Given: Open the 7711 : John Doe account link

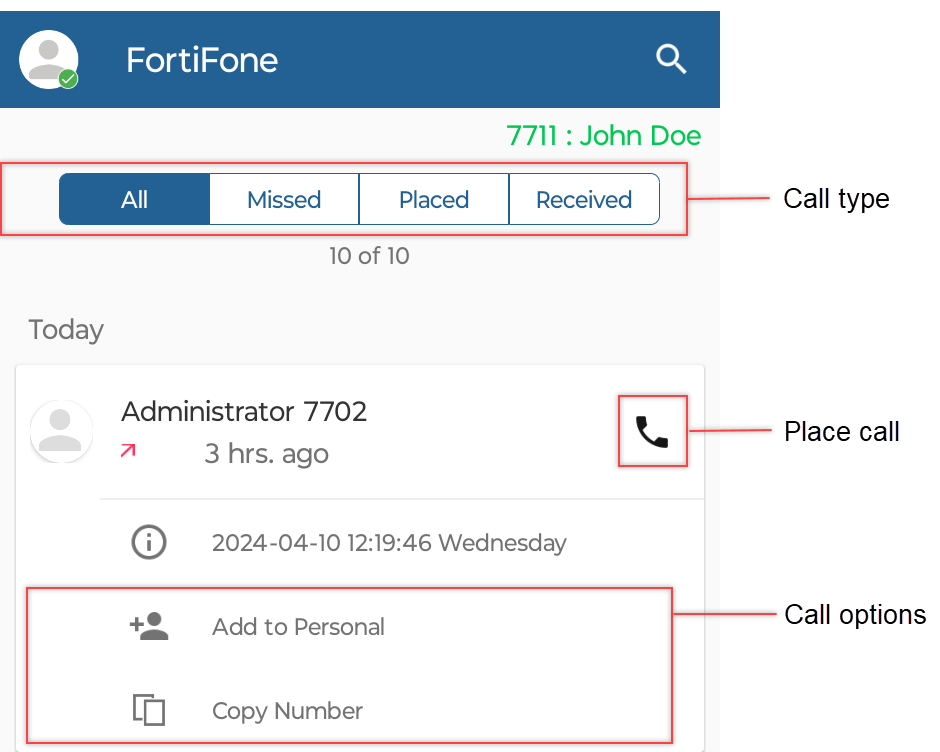Looking at the screenshot, I should tap(604, 136).
